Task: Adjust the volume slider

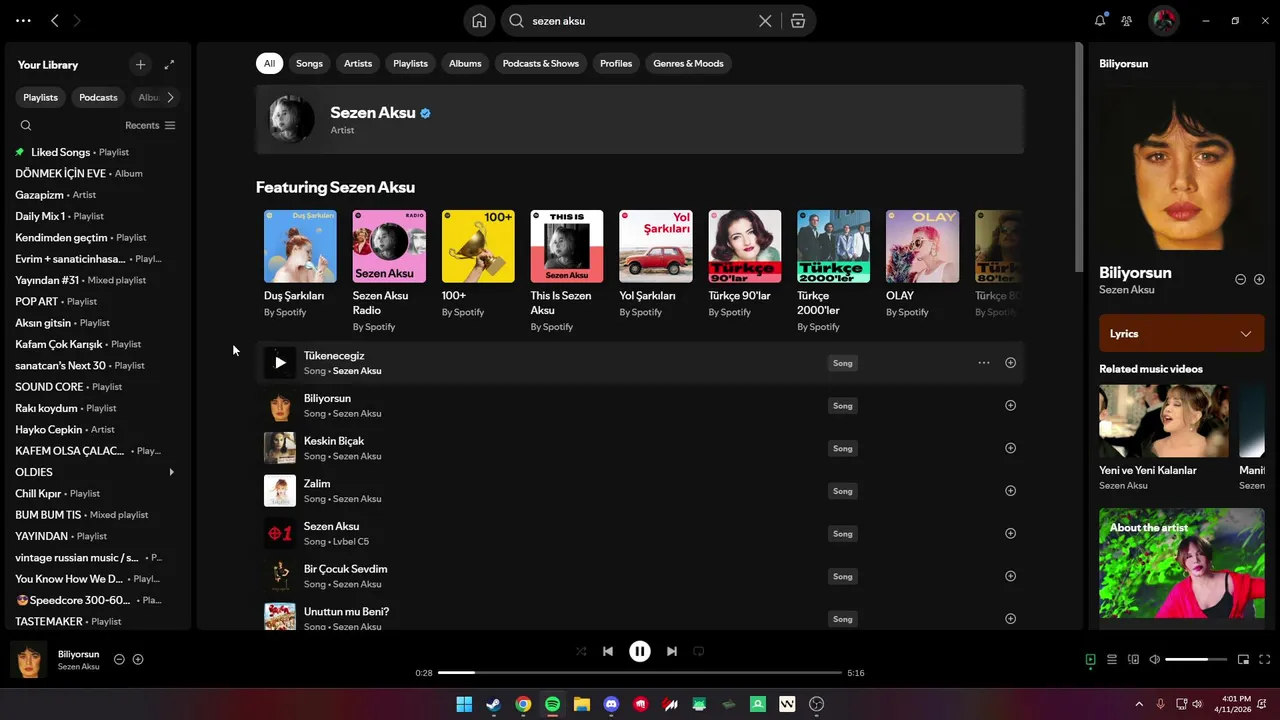Action: [1196, 659]
